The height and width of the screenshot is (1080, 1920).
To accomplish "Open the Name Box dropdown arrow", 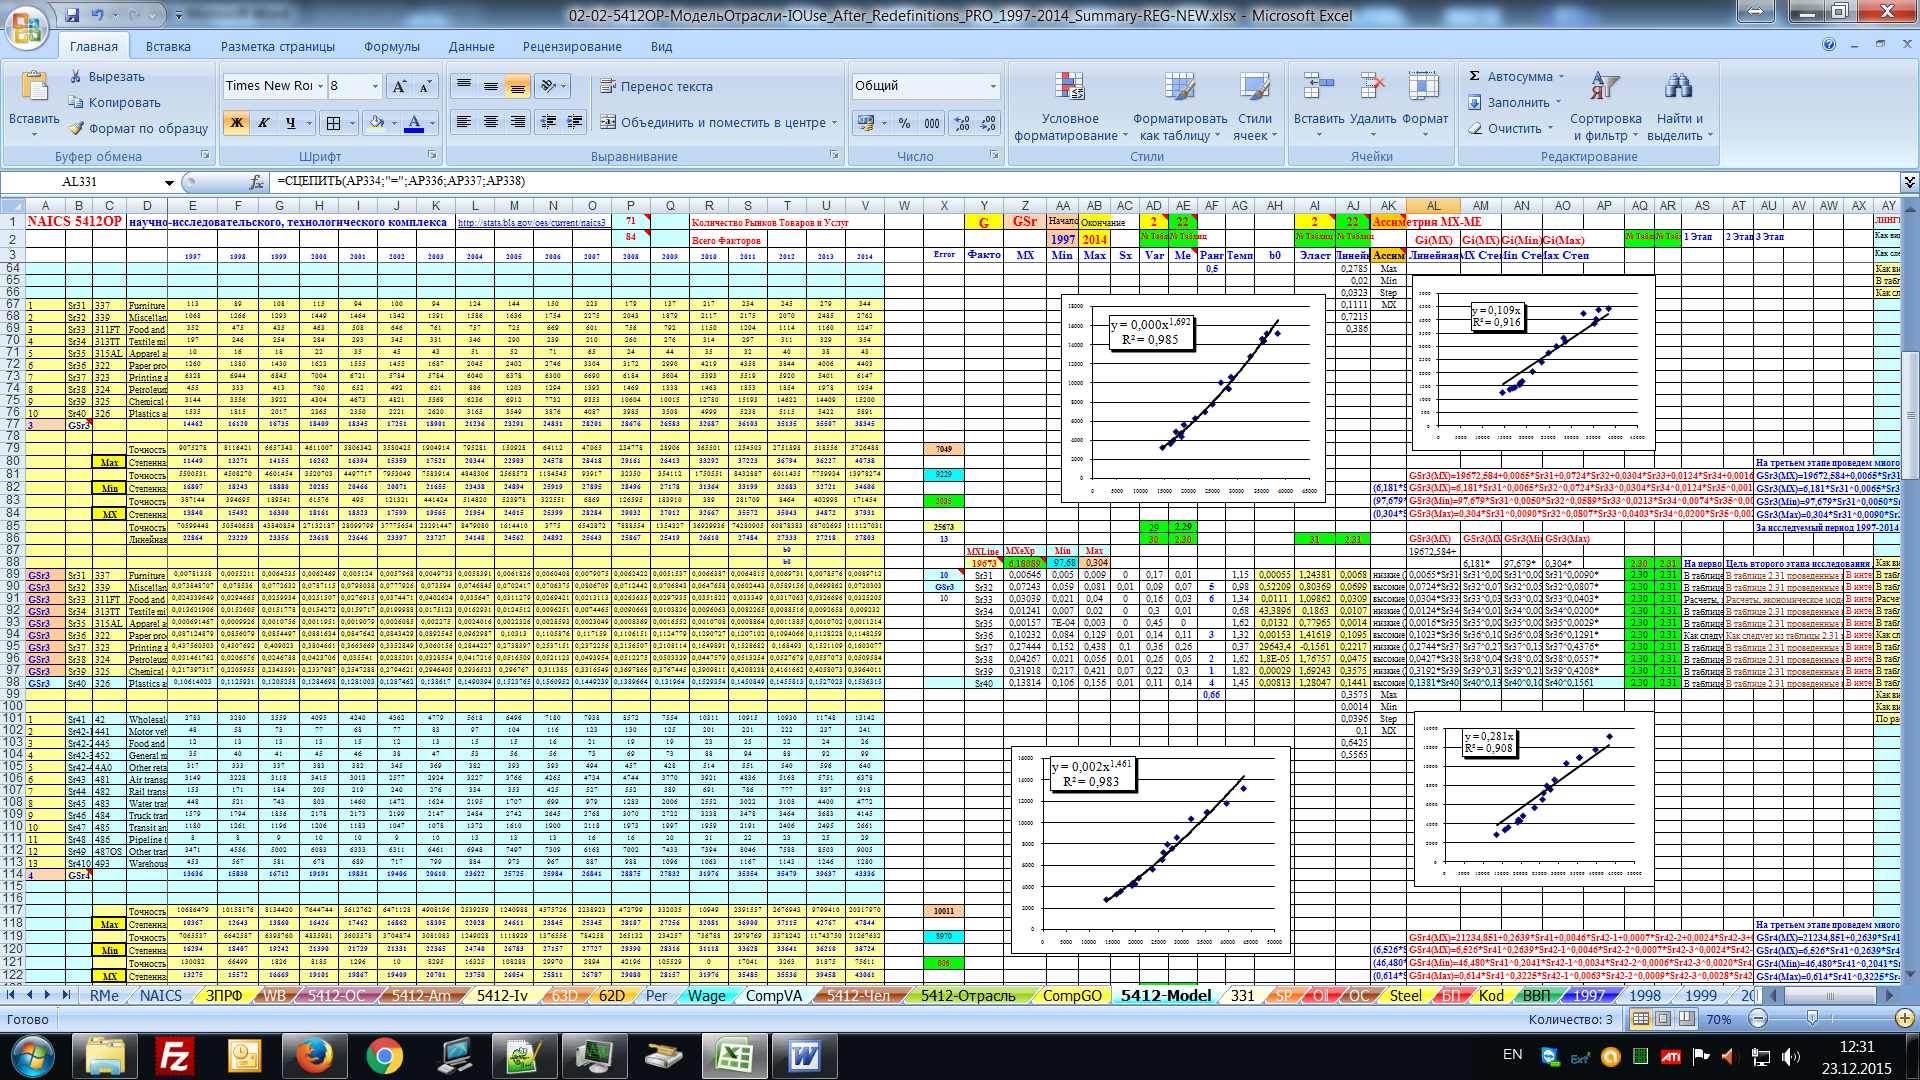I will [x=169, y=183].
